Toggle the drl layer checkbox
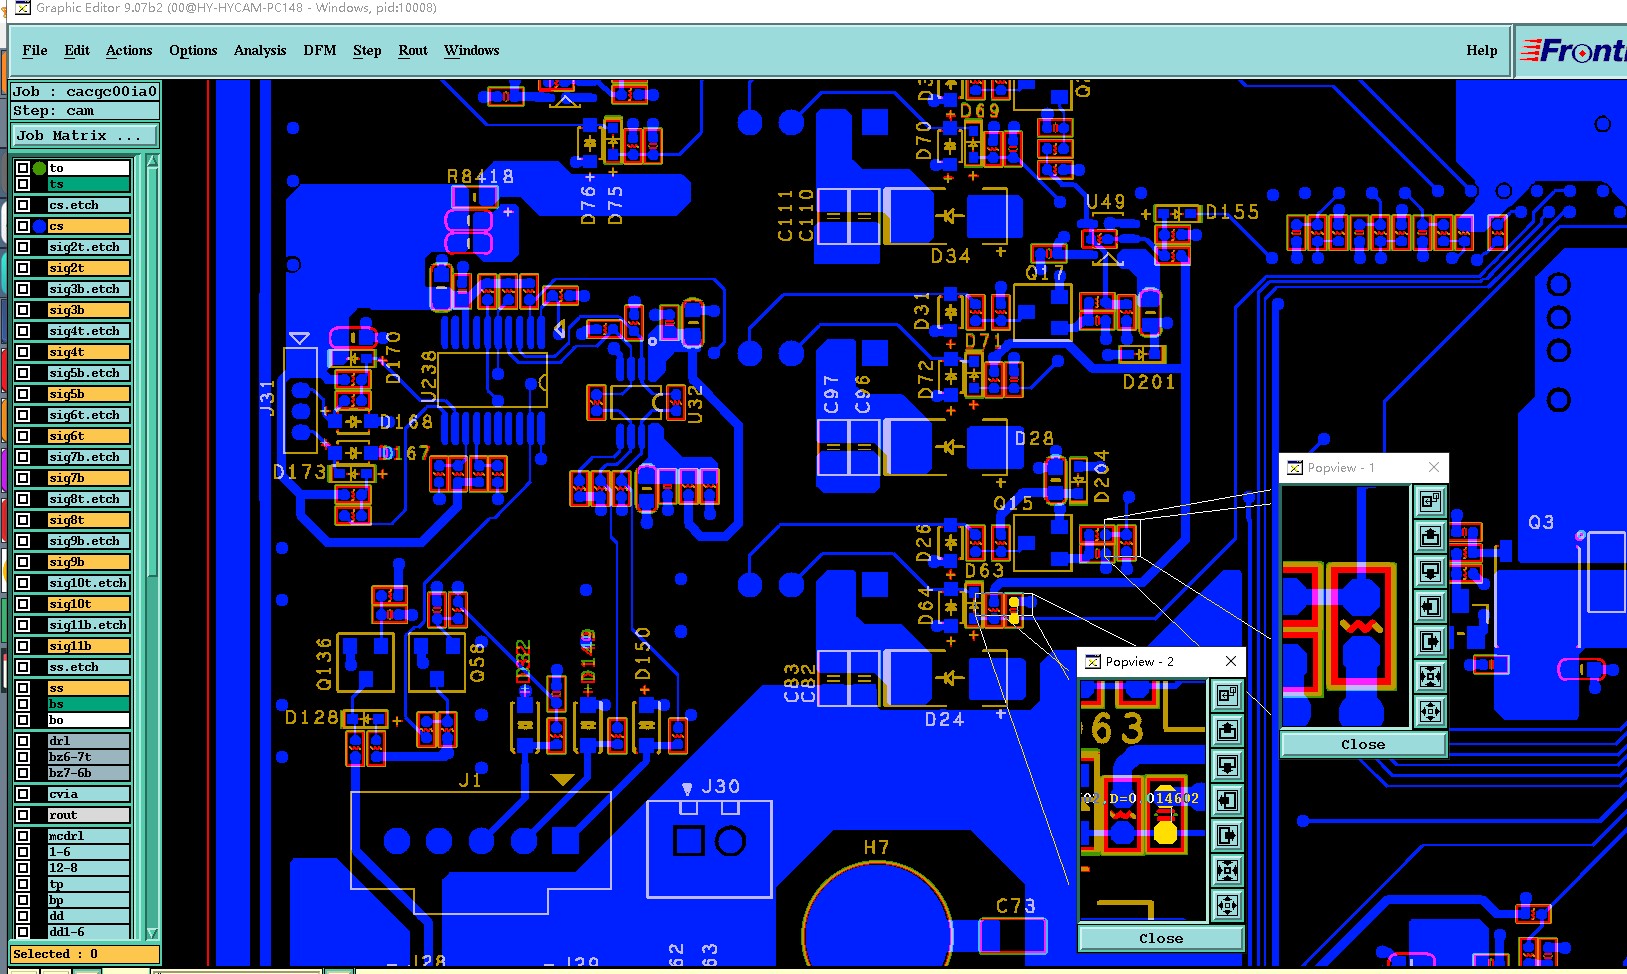This screenshot has height=974, width=1627. point(23,741)
